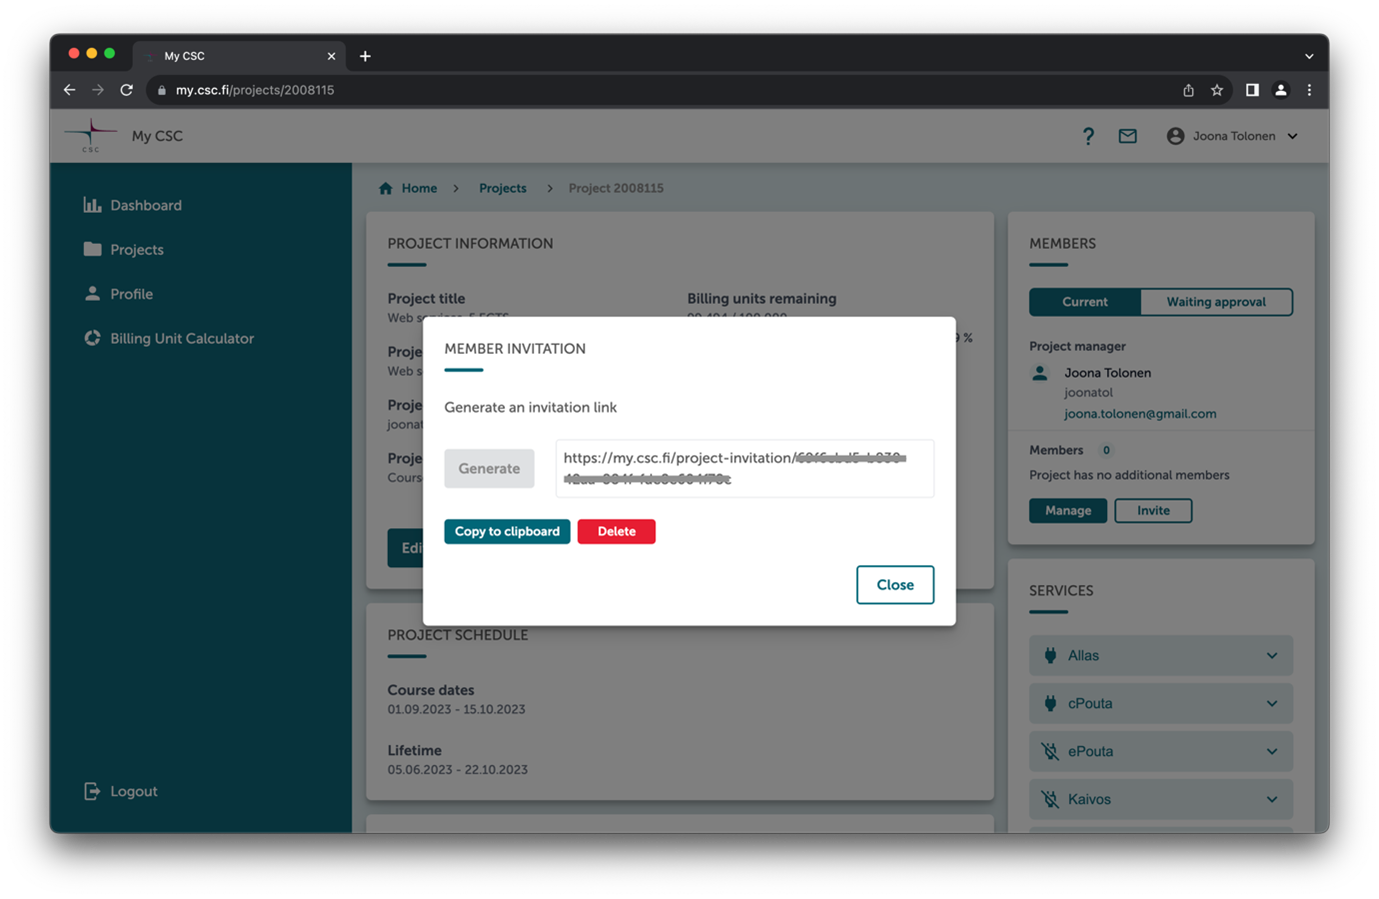
Task: Delete the invitation link with red button
Action: click(x=616, y=531)
